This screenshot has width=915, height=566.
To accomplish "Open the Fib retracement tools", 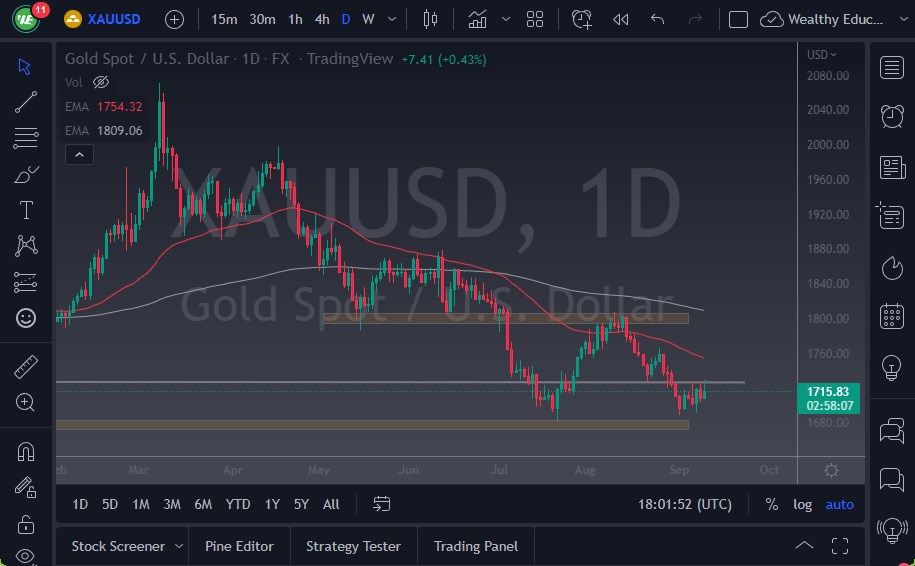I will click(26, 138).
